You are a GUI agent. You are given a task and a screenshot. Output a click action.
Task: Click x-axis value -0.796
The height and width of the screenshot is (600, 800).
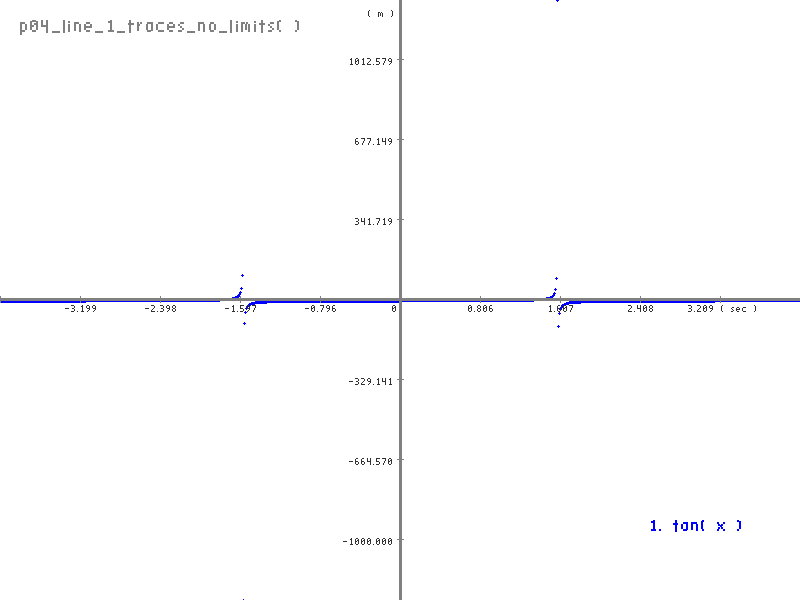pos(320,309)
